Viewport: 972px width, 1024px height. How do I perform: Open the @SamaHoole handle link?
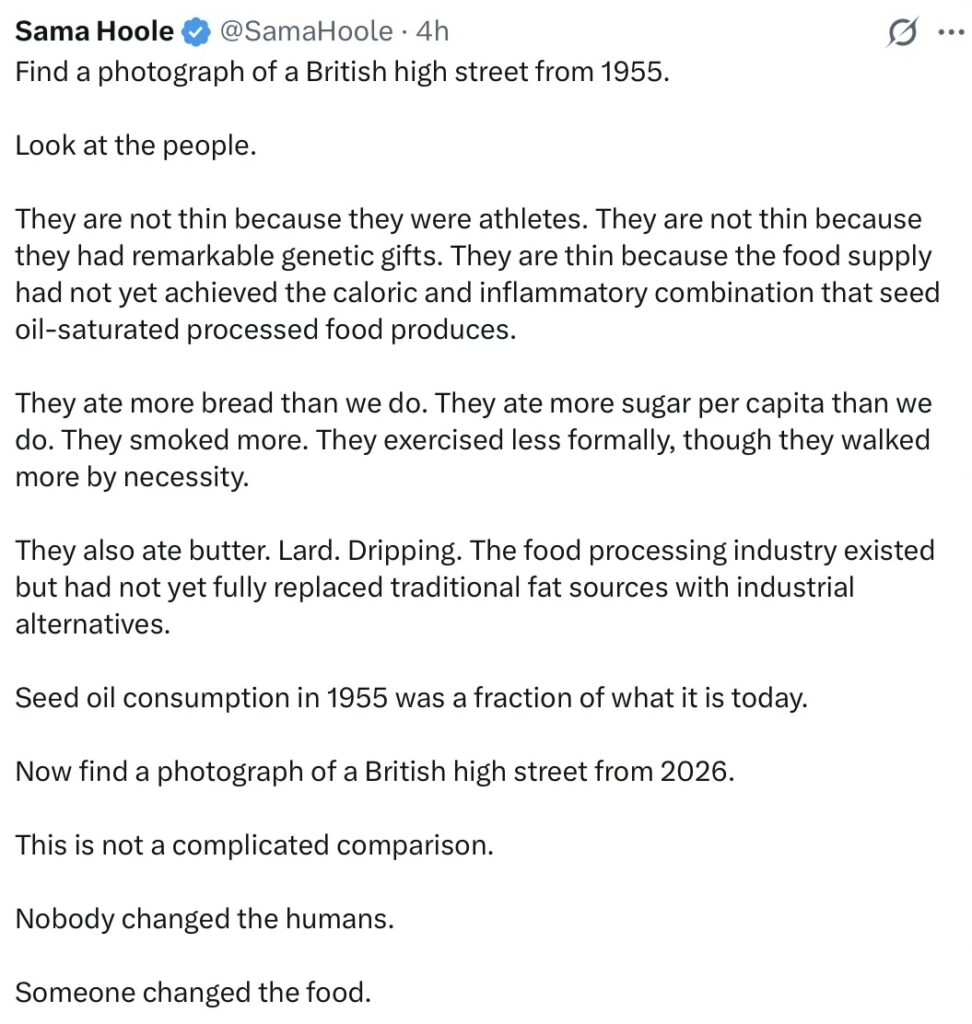[x=305, y=32]
